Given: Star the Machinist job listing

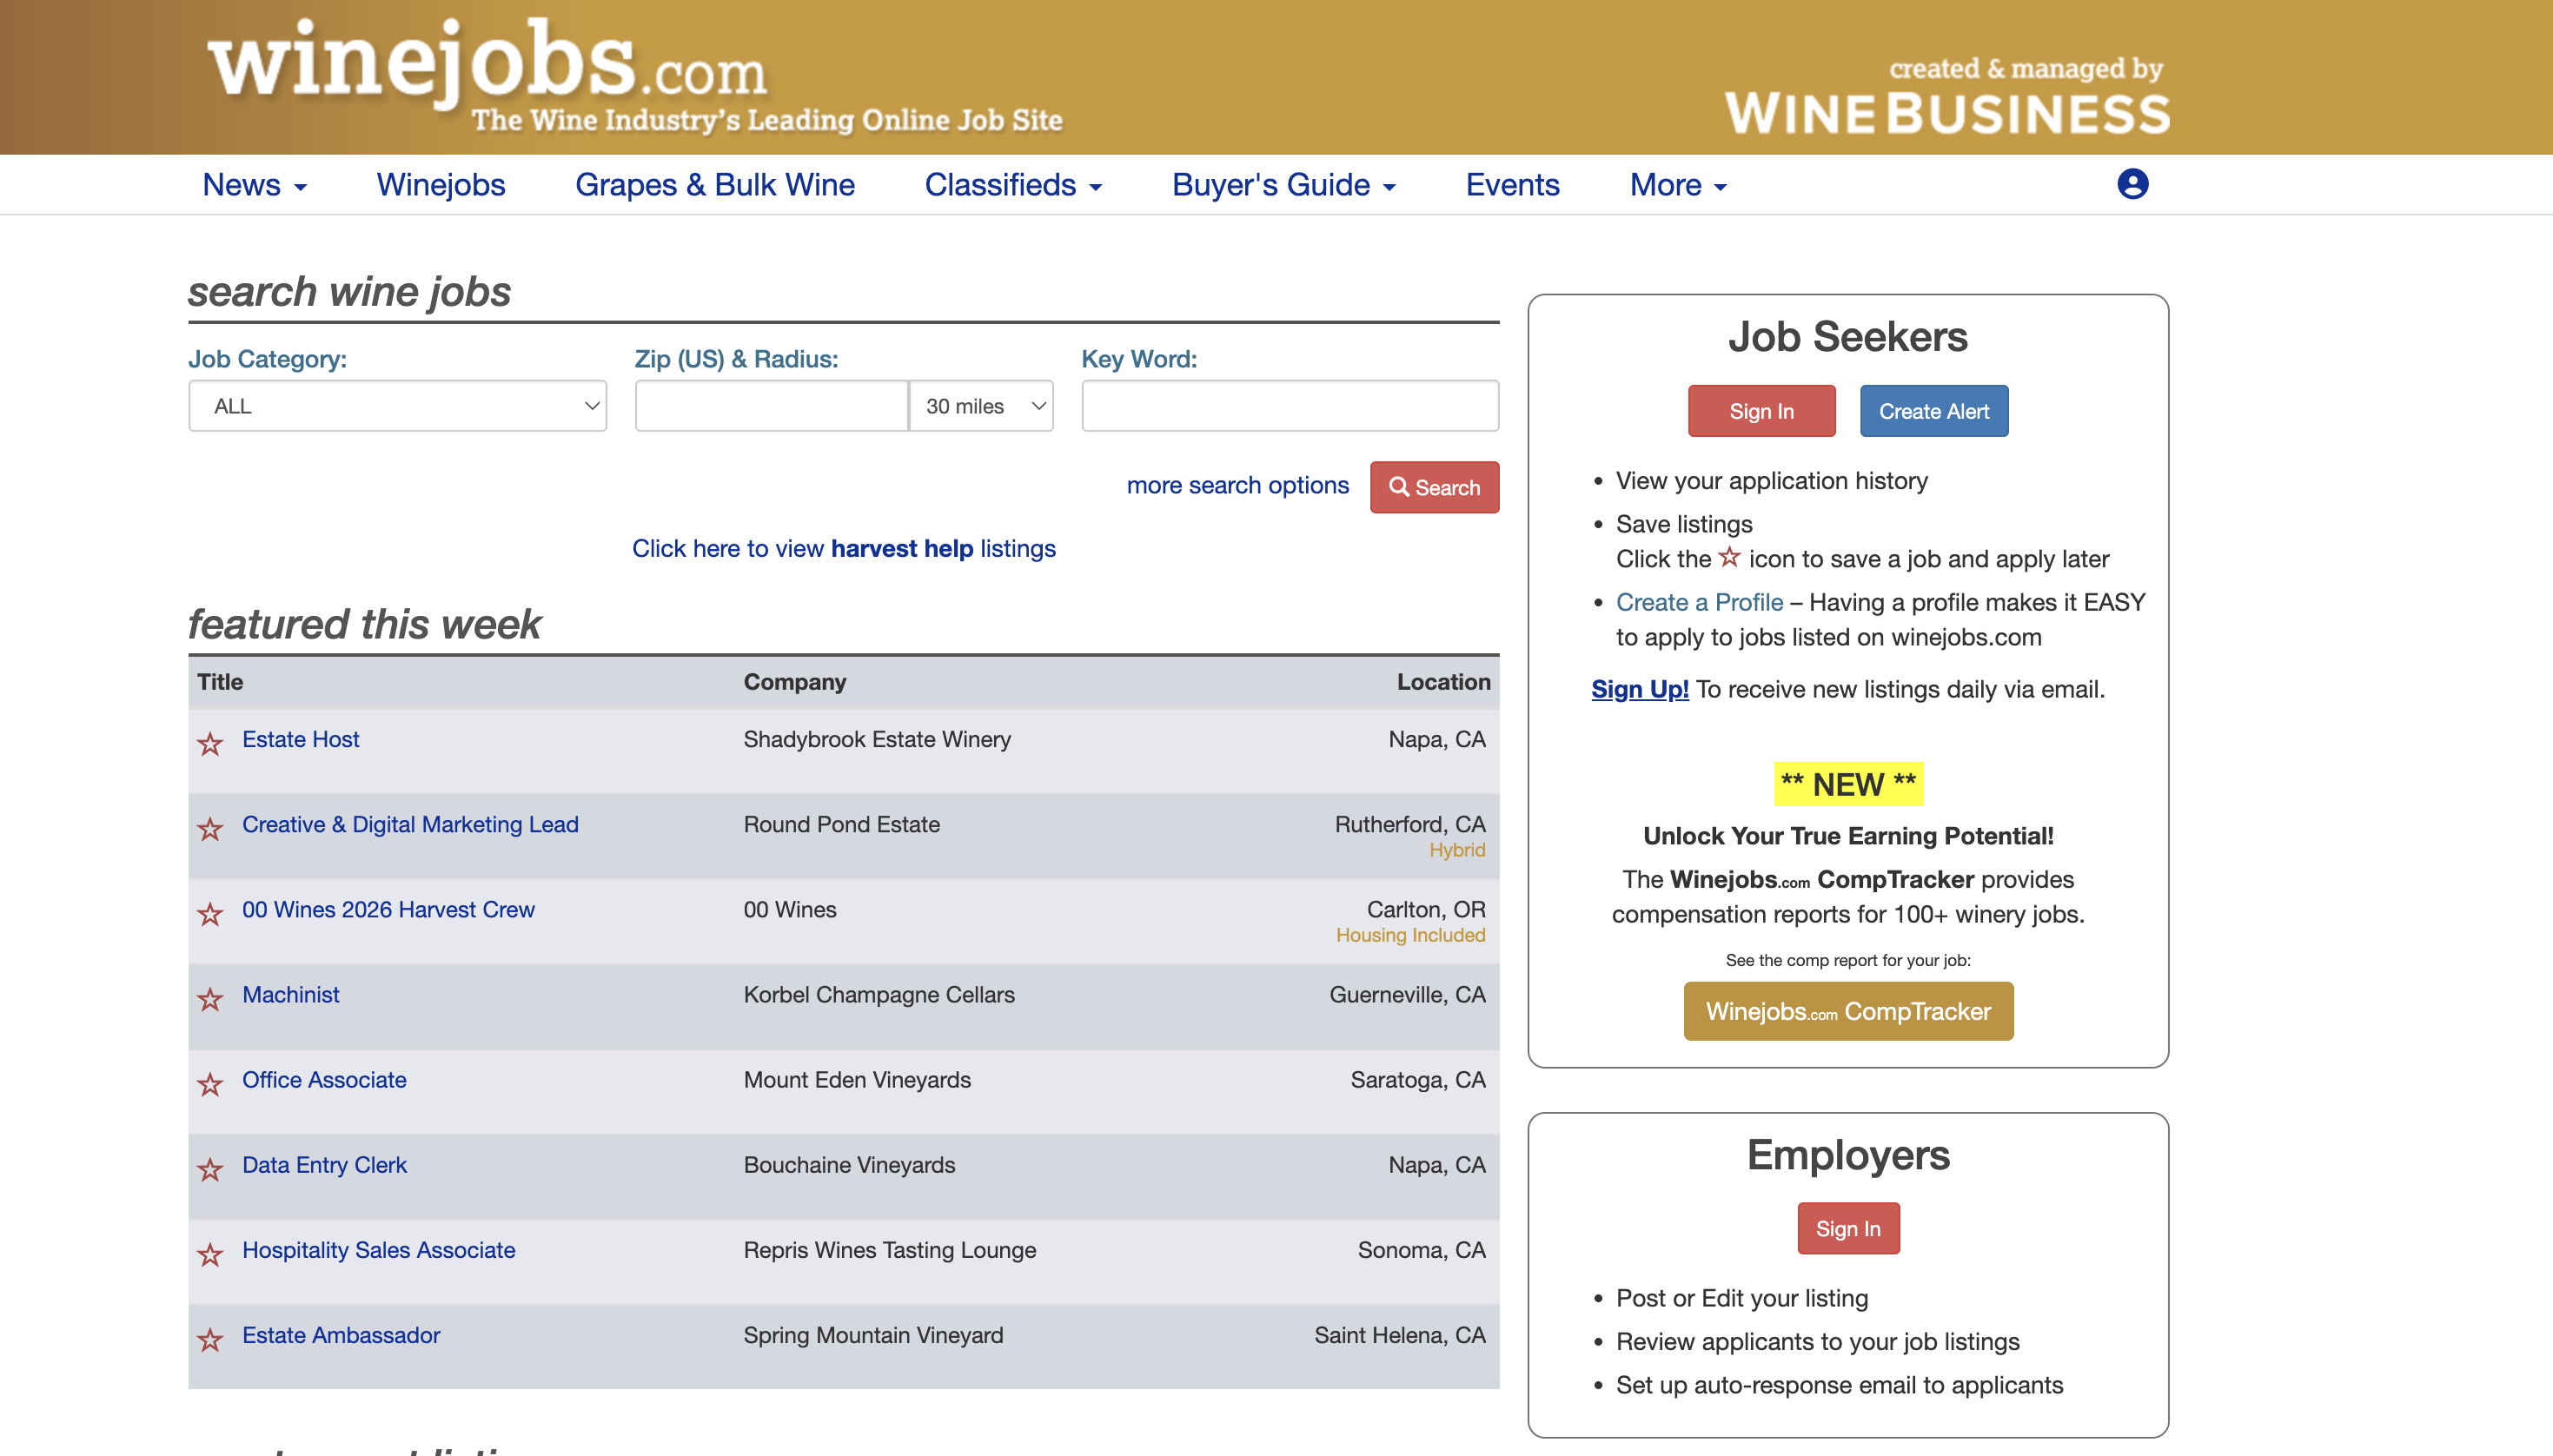Looking at the screenshot, I should (x=210, y=998).
